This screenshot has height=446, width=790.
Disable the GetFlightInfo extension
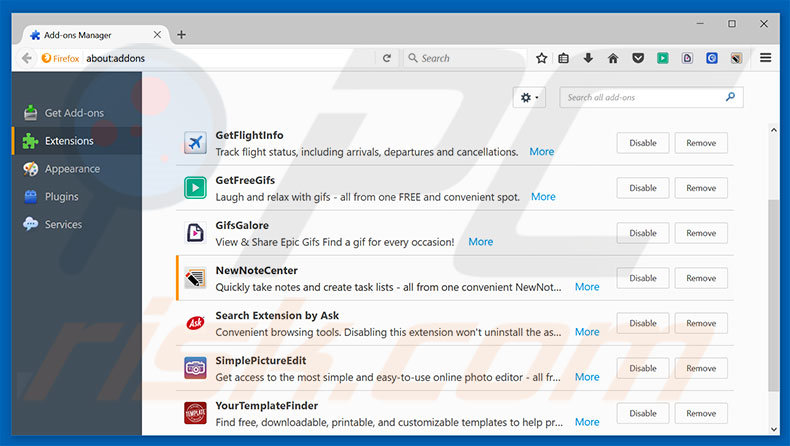643,143
